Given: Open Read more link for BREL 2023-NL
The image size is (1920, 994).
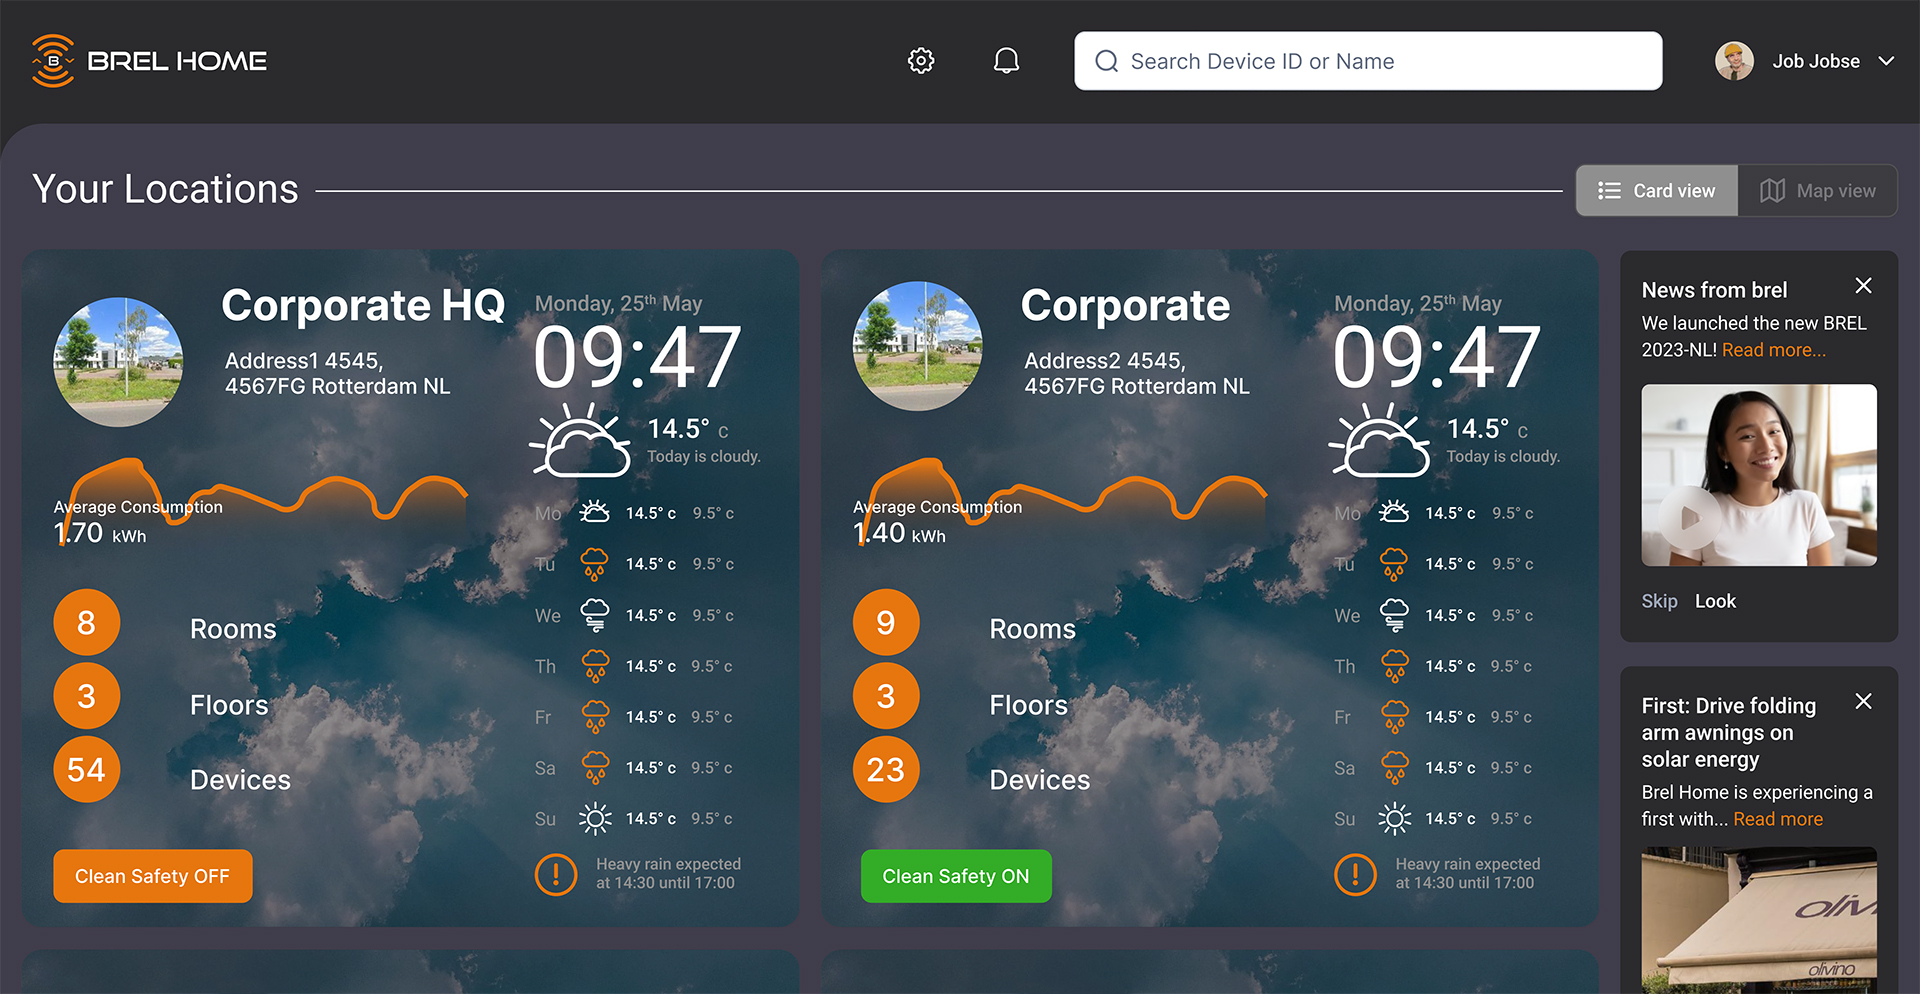Looking at the screenshot, I should click(x=1773, y=350).
